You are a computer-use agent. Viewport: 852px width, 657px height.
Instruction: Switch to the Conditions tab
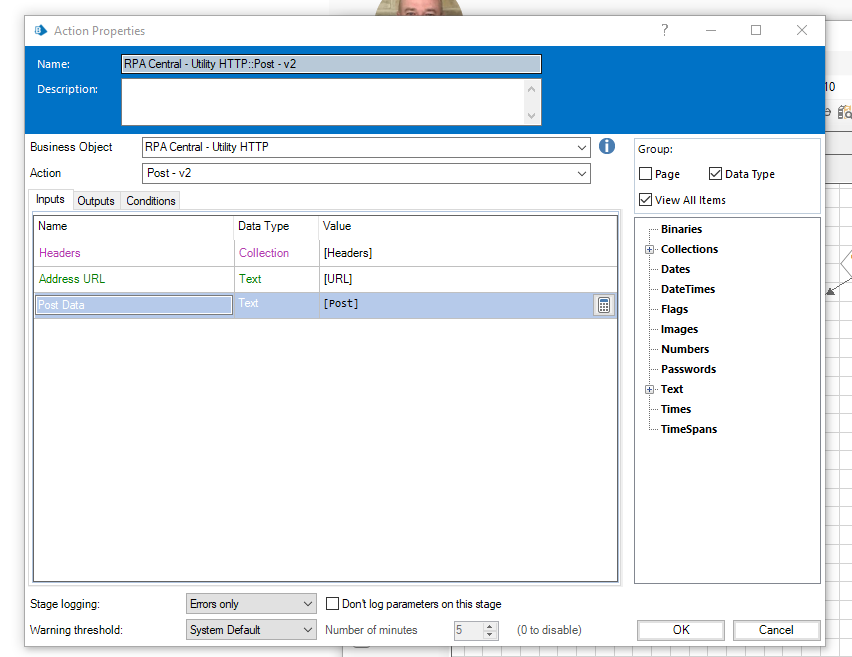pos(151,201)
